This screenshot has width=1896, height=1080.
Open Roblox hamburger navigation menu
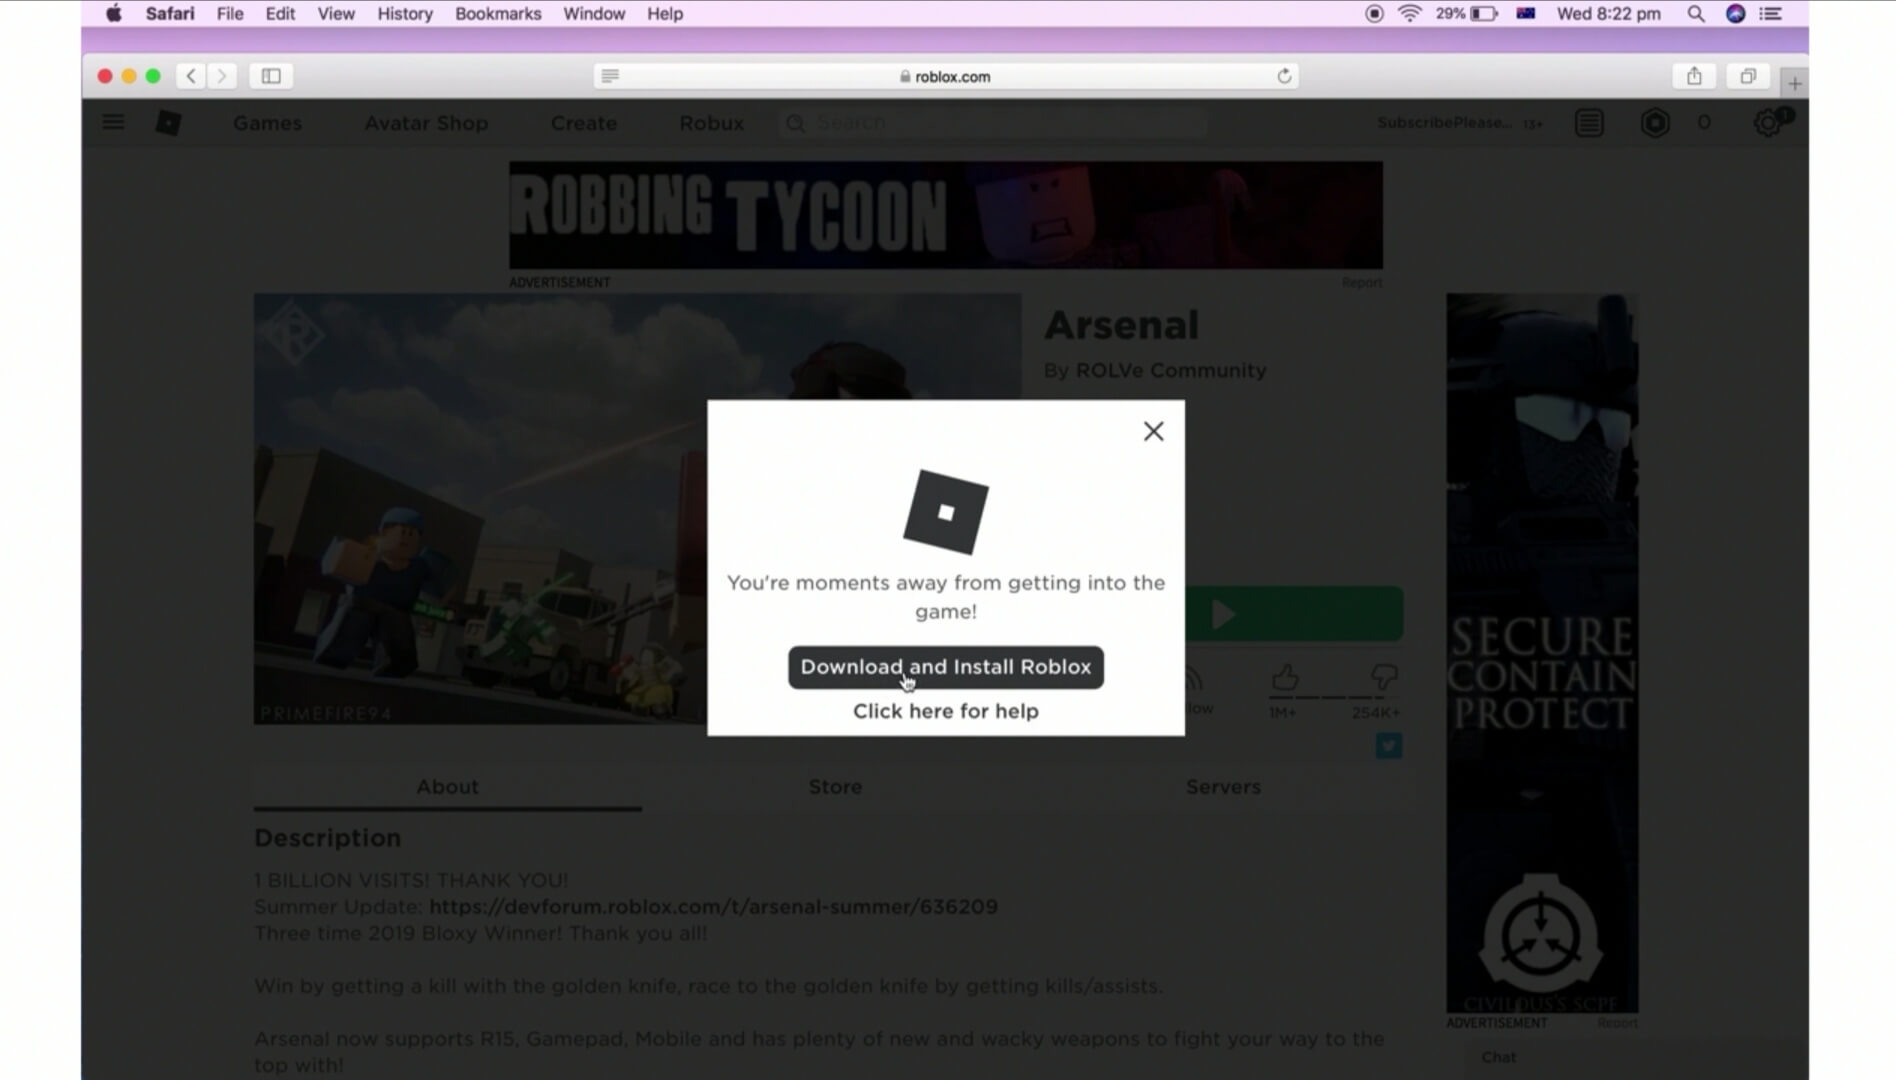pos(113,122)
